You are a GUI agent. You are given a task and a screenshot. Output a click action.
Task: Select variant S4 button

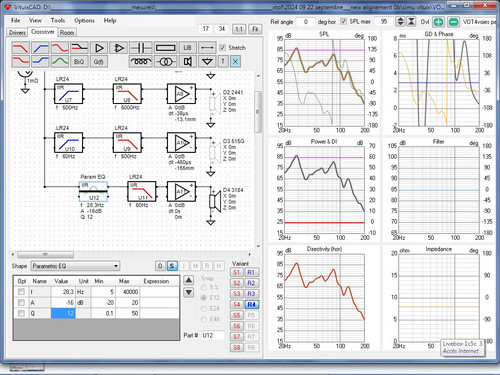tap(236, 304)
